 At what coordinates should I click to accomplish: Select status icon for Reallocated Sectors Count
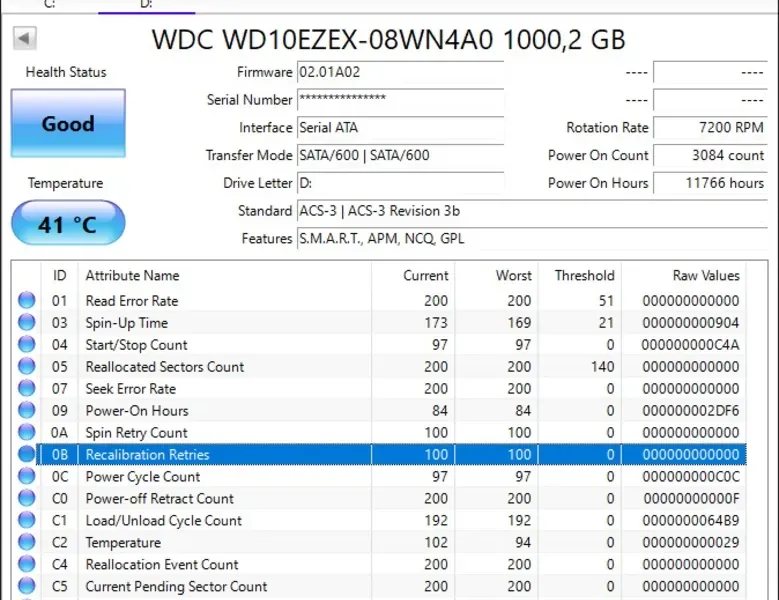(x=27, y=367)
